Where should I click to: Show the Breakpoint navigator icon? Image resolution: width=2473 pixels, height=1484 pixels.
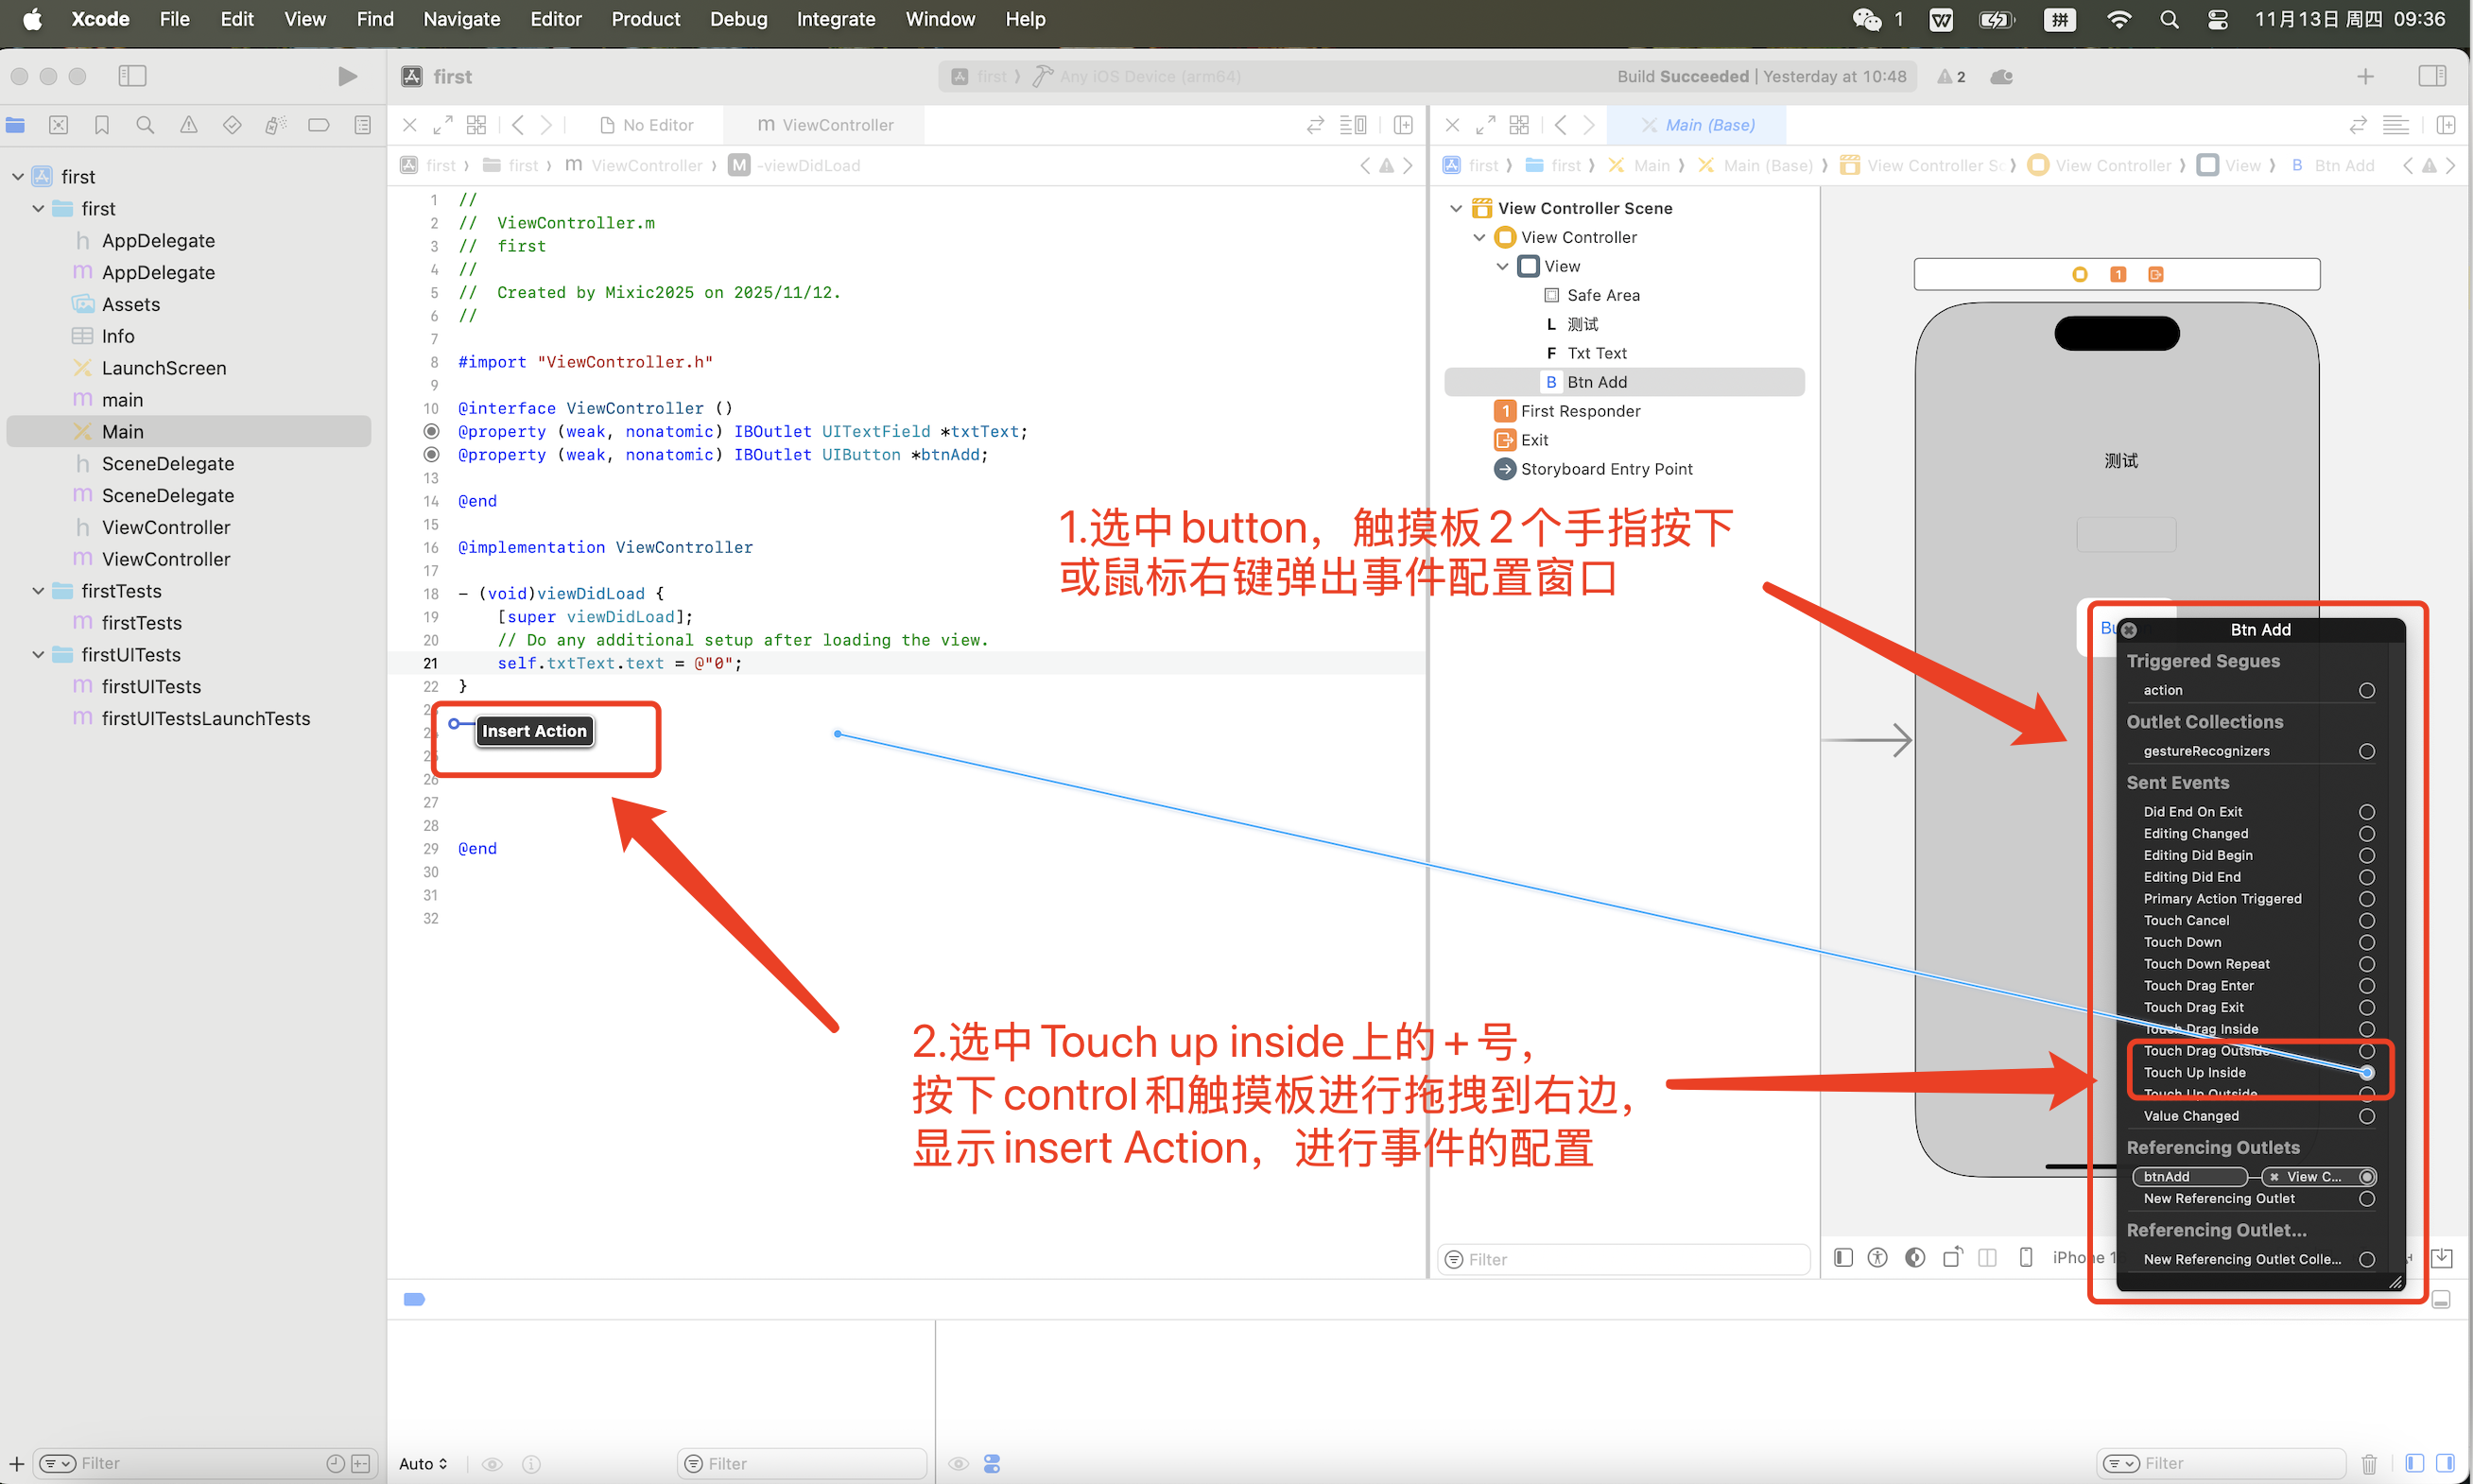(x=318, y=125)
